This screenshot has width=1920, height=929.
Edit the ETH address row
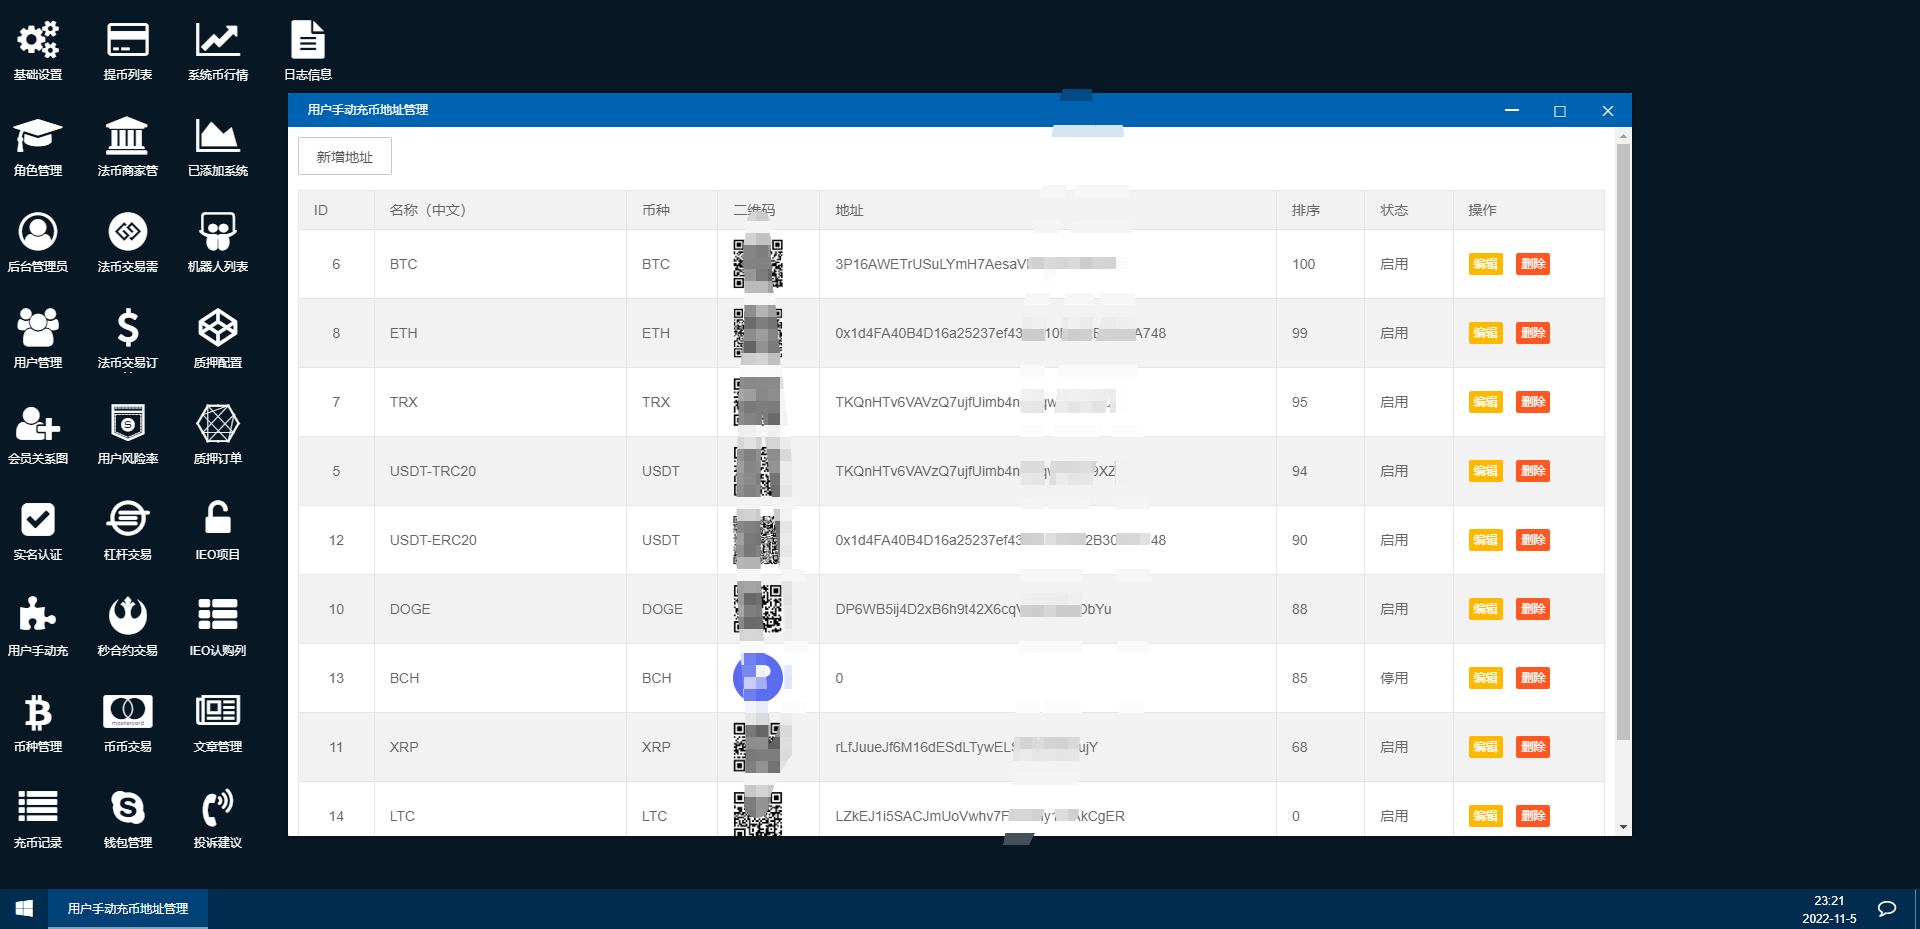[1485, 333]
